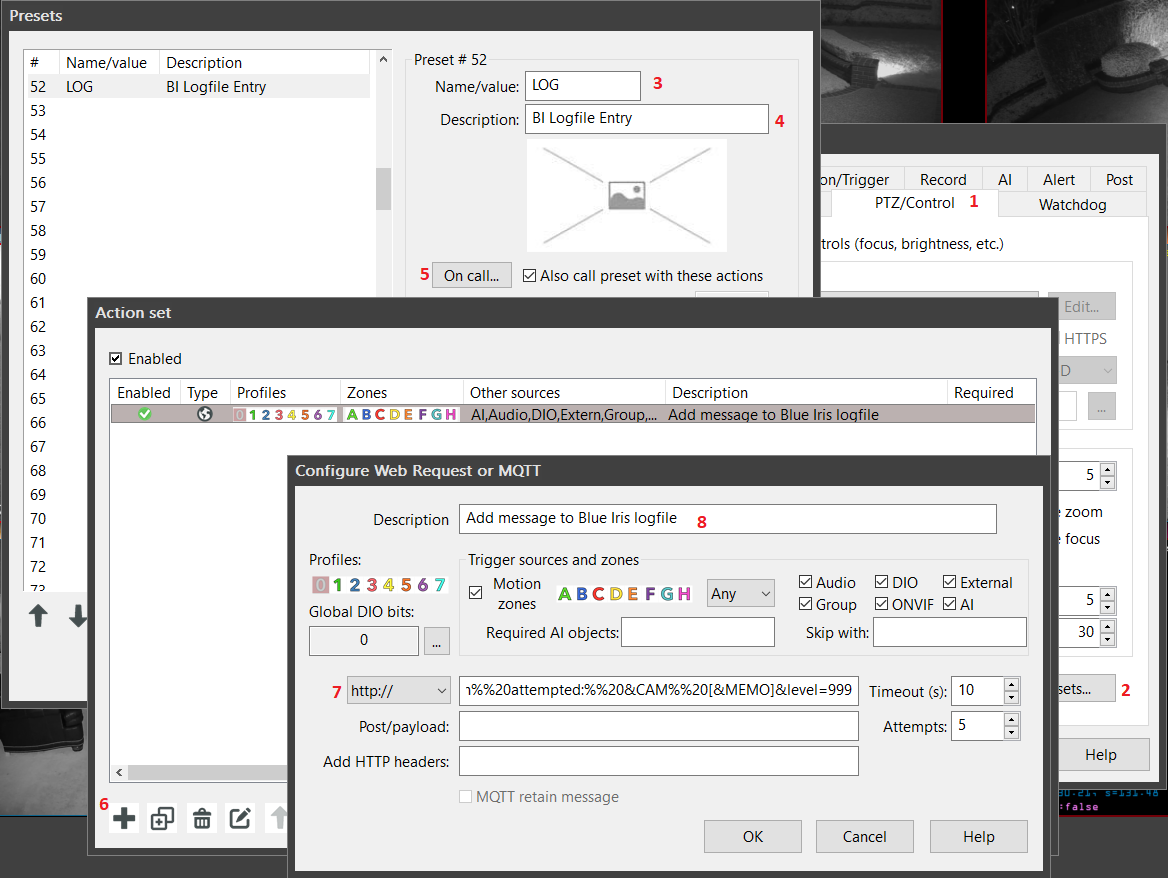Screen dimensions: 1168x878
Task: Disable the Motion zones checkbox
Action: click(476, 593)
